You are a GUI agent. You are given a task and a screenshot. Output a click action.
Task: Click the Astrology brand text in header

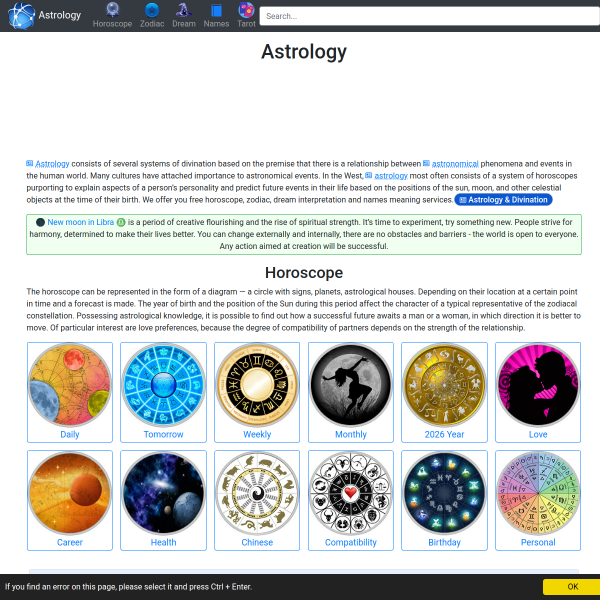[x=60, y=15]
